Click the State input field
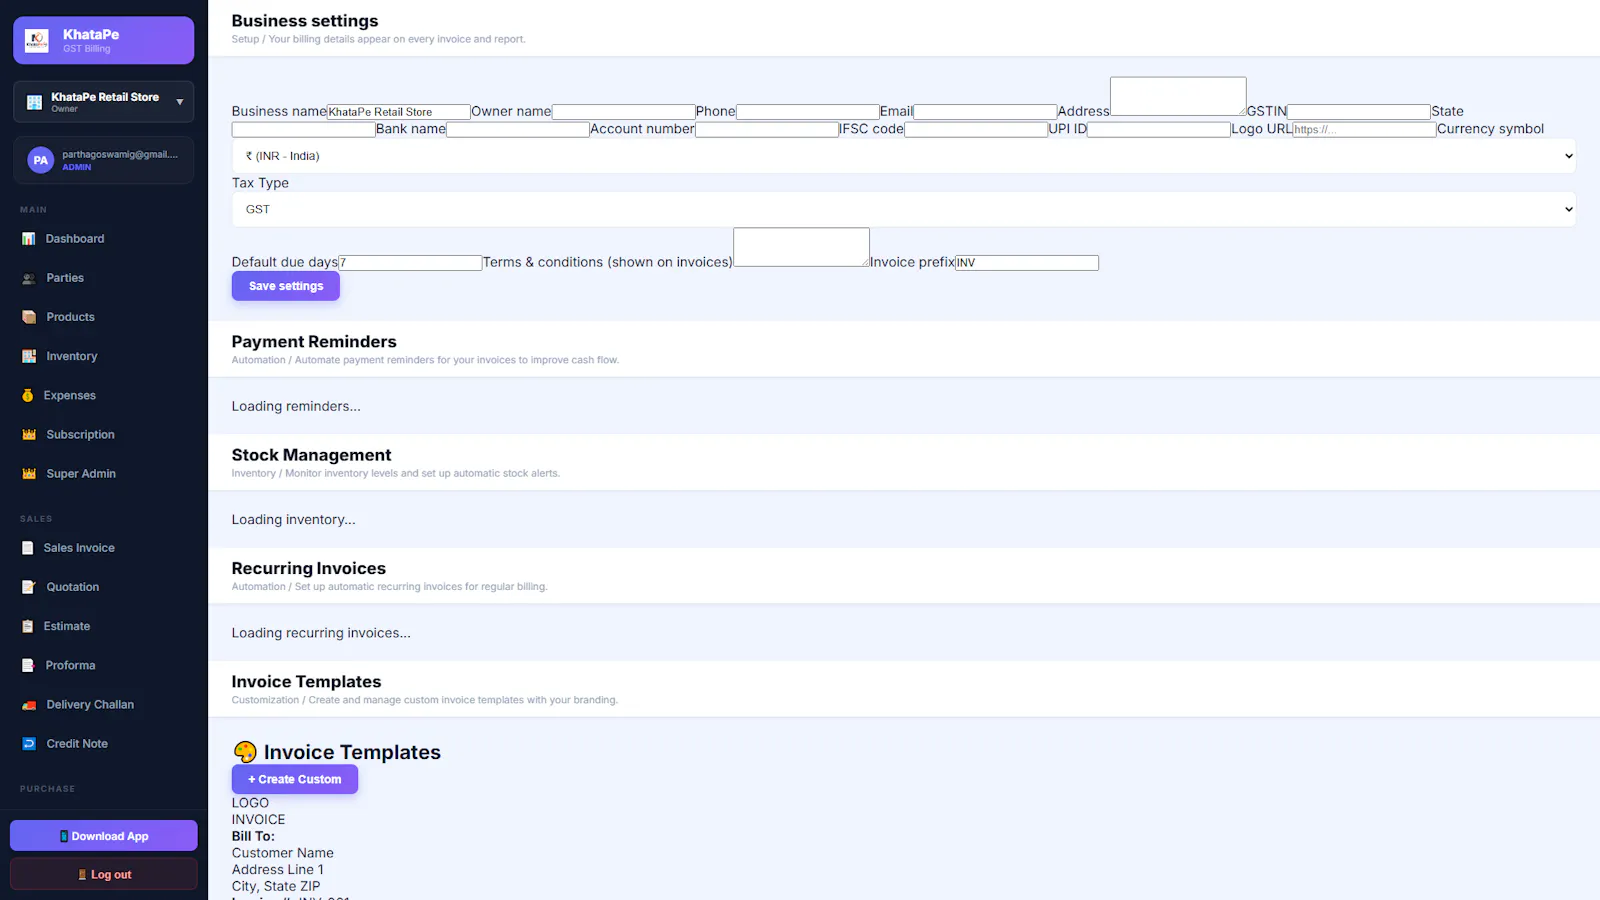The width and height of the screenshot is (1600, 900). (304, 130)
